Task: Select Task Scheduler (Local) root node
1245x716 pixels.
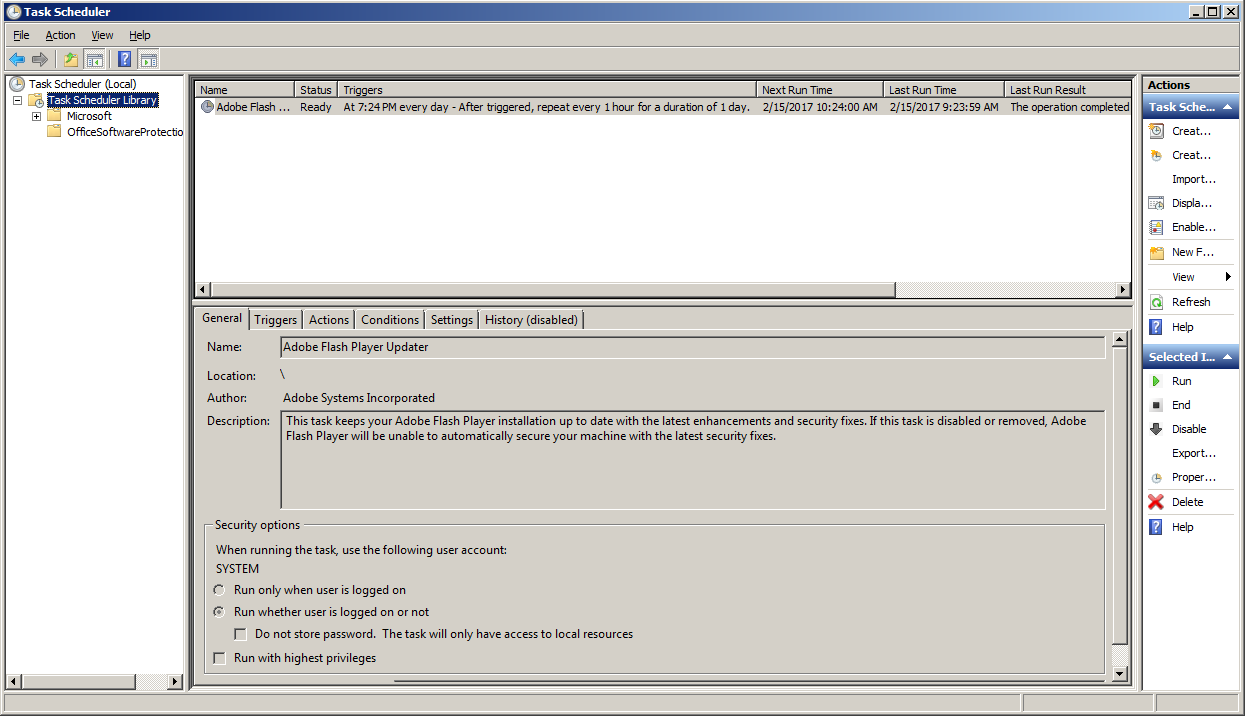Action: coord(83,84)
